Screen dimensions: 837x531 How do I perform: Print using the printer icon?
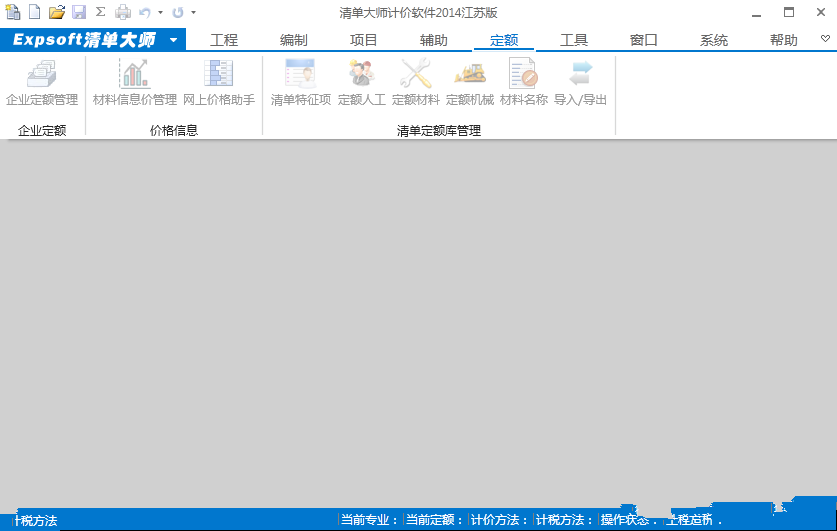(123, 12)
